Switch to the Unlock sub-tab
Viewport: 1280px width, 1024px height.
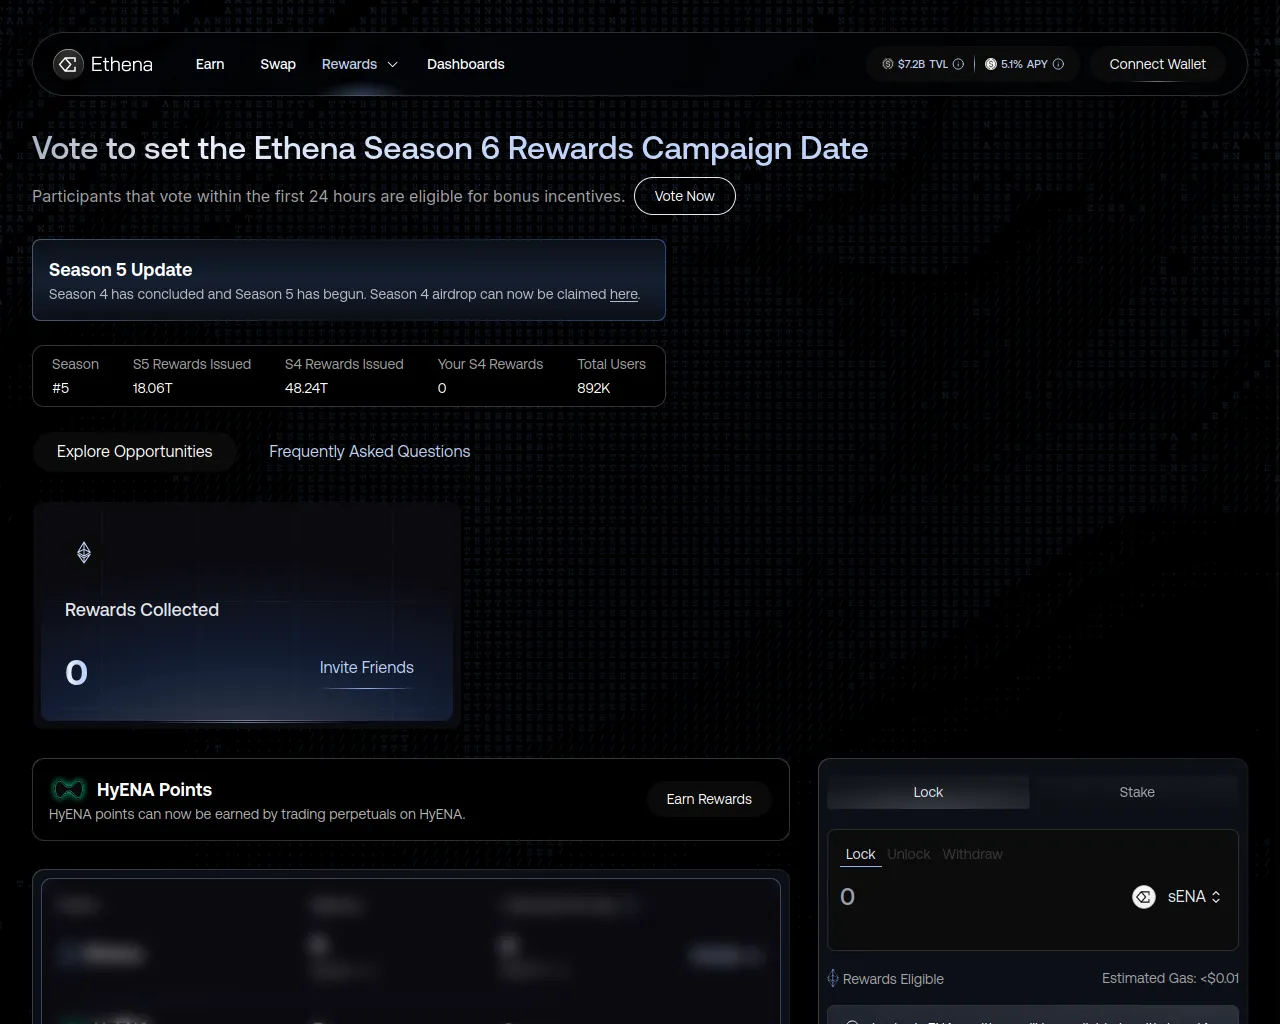coord(909,854)
